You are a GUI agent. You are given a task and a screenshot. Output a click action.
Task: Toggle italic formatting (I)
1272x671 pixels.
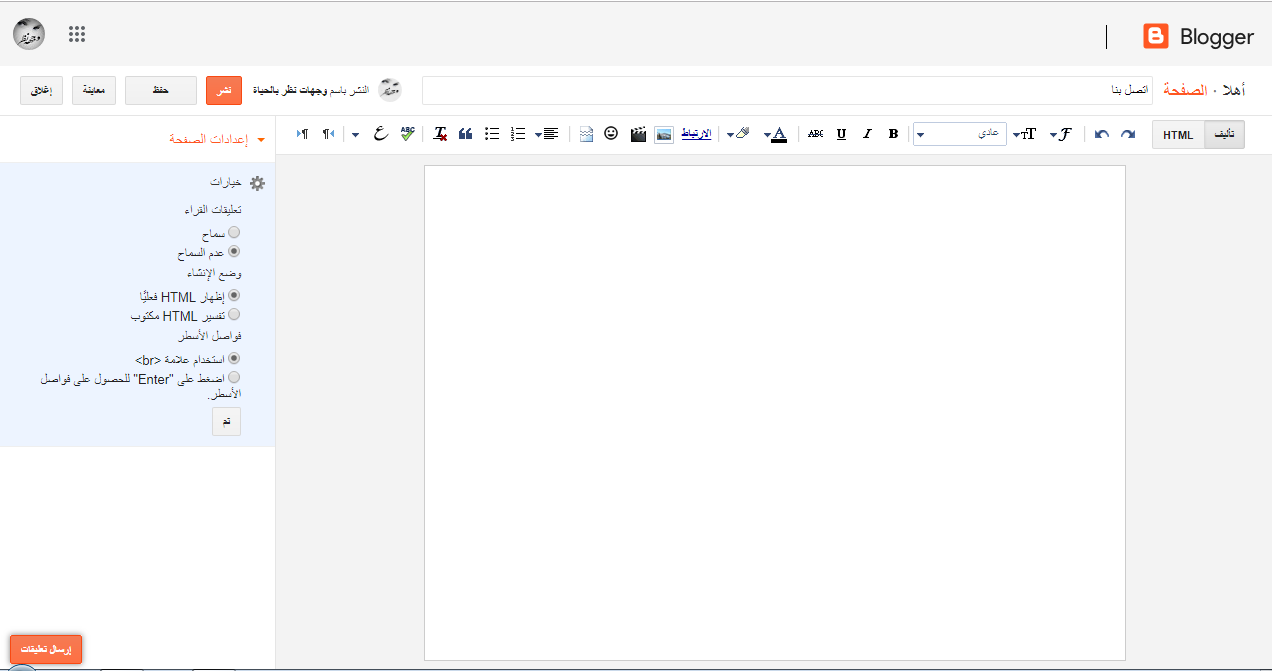coord(867,134)
